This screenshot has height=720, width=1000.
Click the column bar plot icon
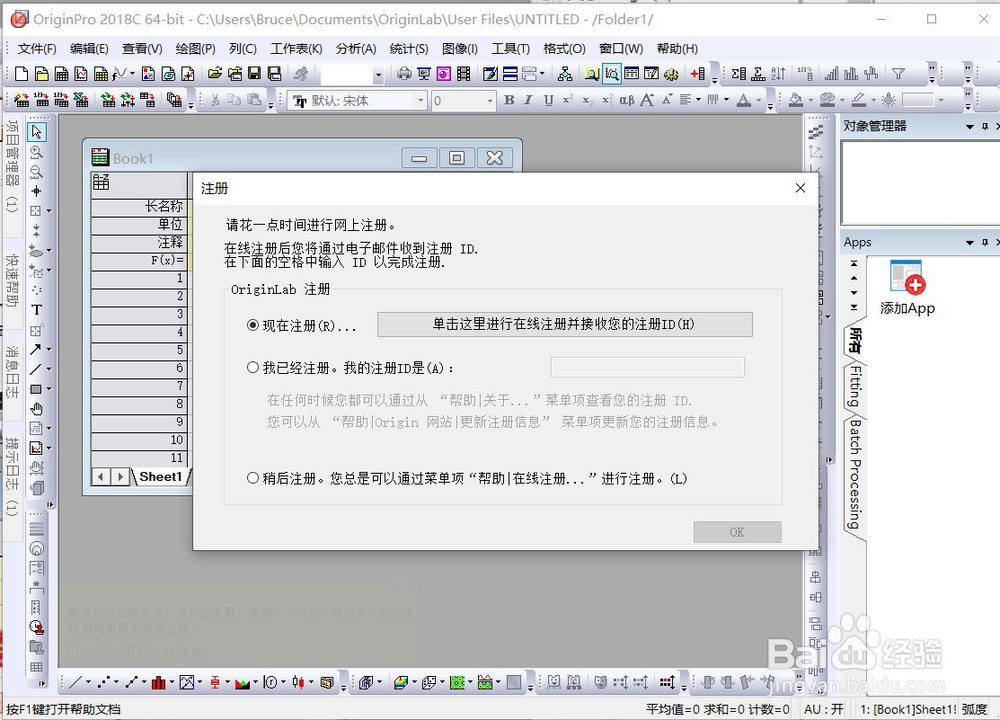point(158,682)
